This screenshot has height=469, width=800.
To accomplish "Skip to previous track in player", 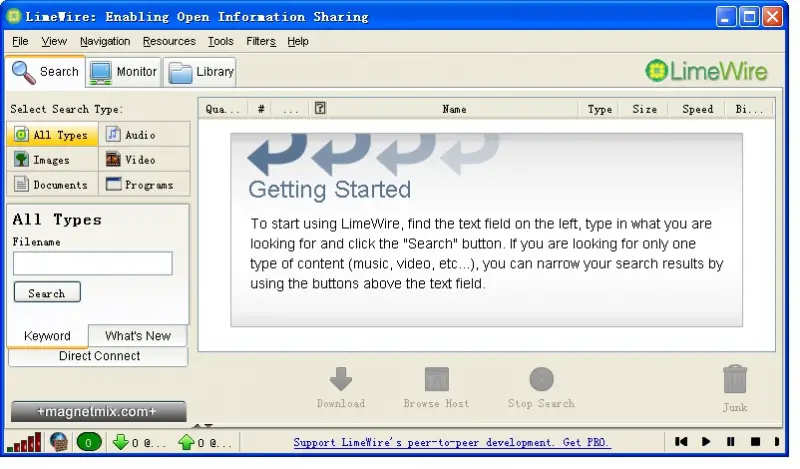I will pyautogui.click(x=681, y=442).
